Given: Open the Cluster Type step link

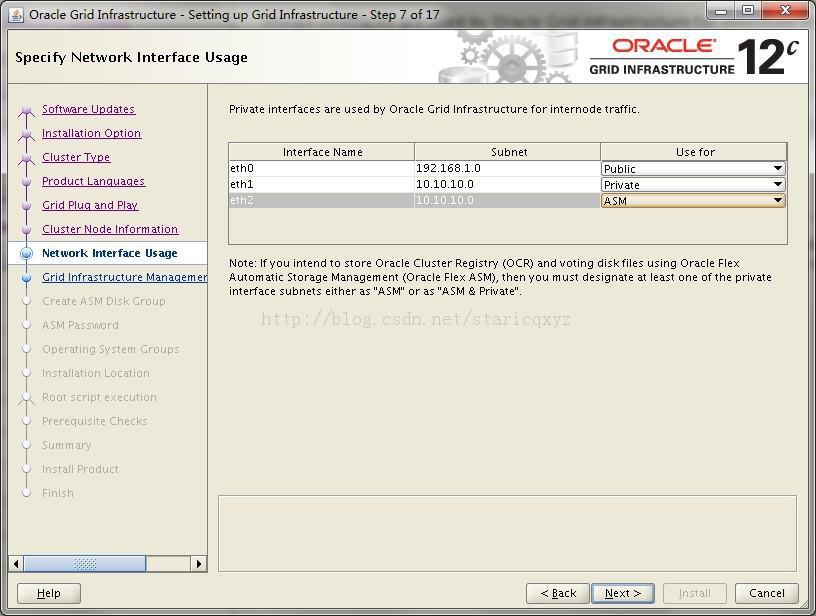Looking at the screenshot, I should (x=76, y=157).
